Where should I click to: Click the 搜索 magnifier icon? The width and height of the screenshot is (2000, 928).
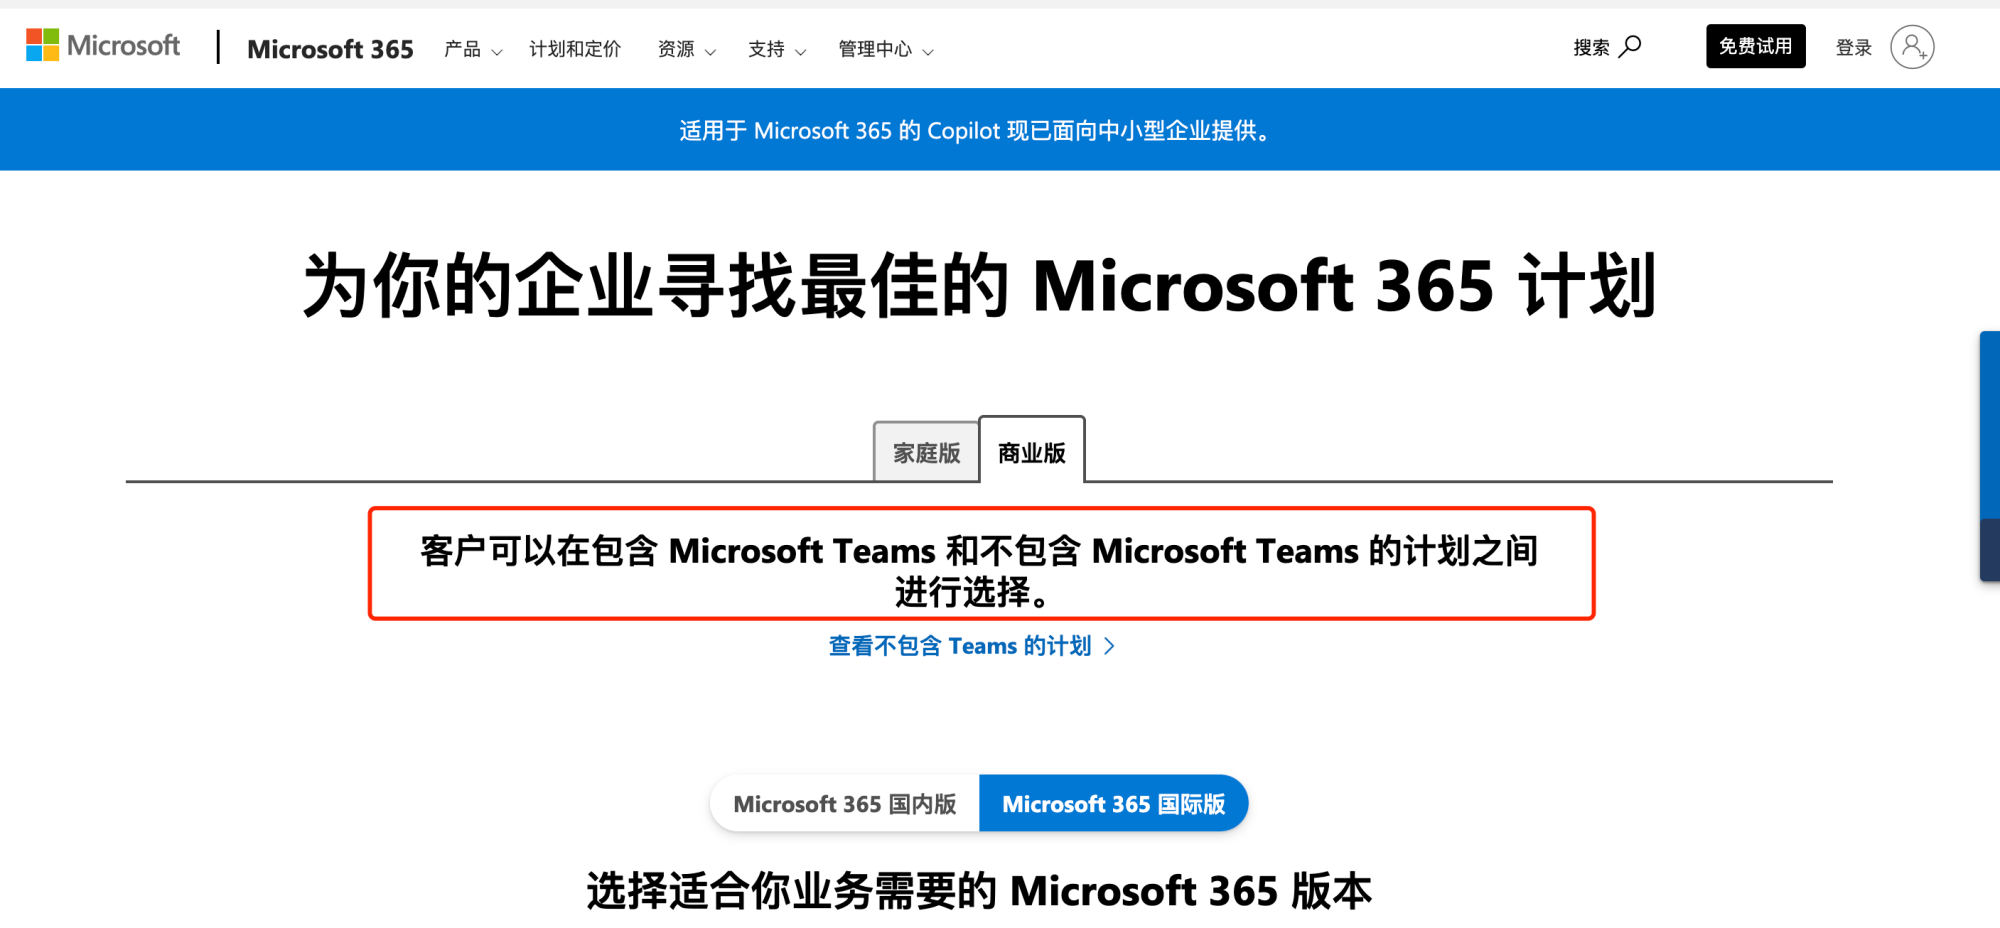(1630, 46)
